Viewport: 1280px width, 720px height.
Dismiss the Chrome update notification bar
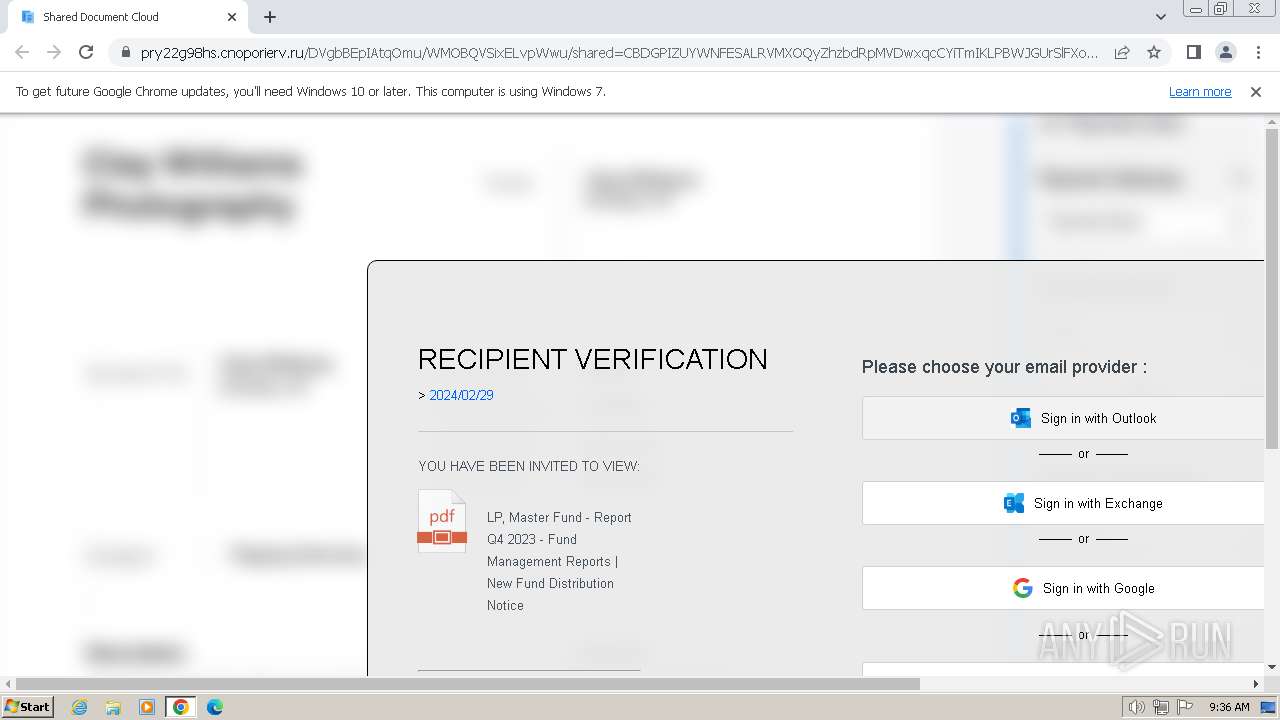pyautogui.click(x=1256, y=91)
